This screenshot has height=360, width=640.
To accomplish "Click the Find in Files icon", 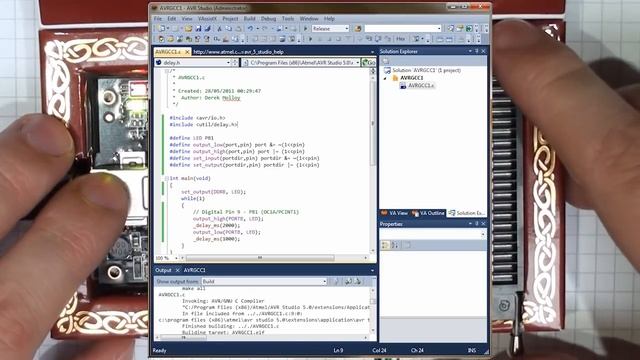I will point(358,29).
